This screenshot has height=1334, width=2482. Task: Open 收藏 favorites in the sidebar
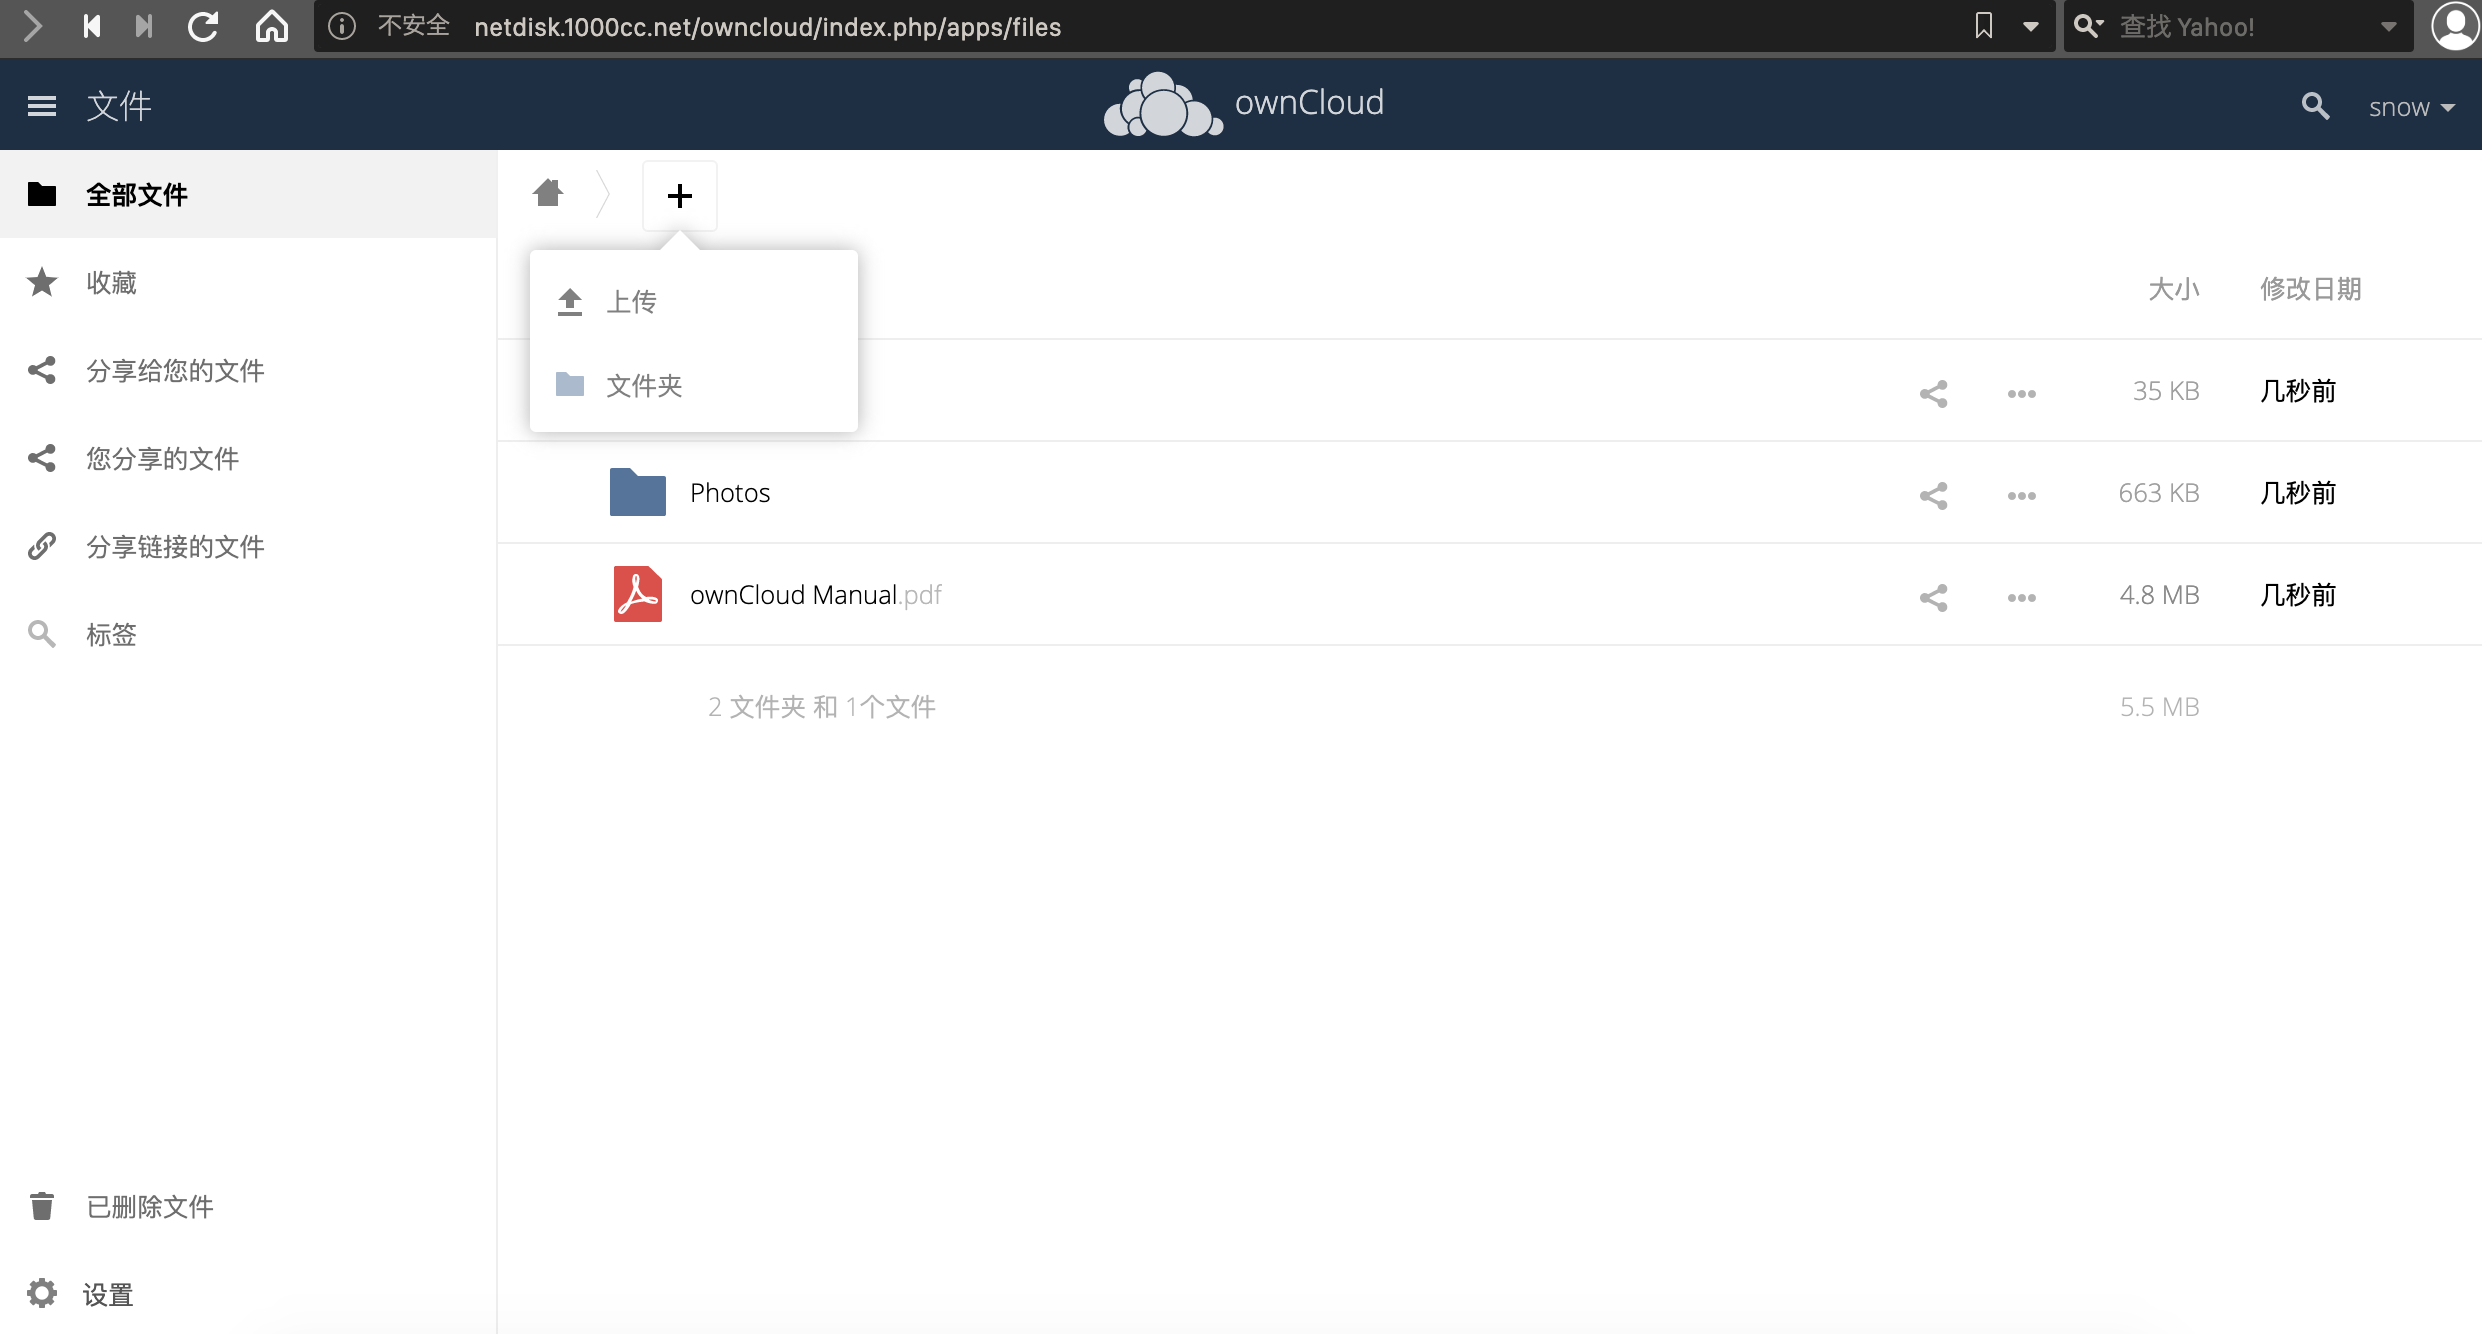(x=248, y=282)
